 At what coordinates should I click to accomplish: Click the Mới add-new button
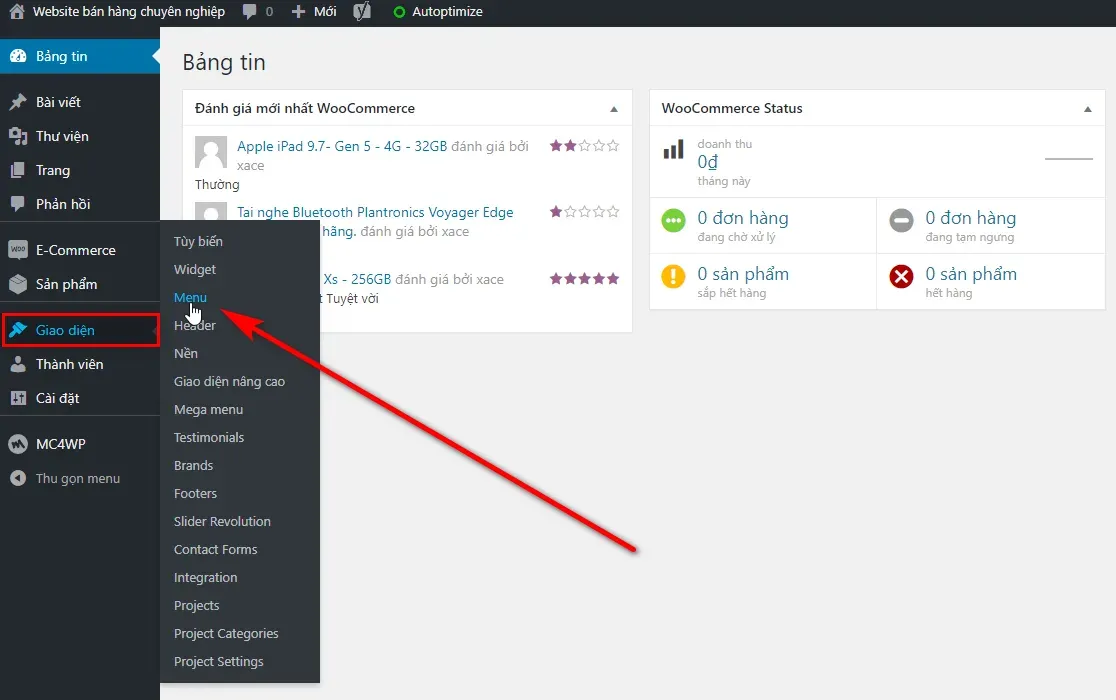[x=314, y=12]
